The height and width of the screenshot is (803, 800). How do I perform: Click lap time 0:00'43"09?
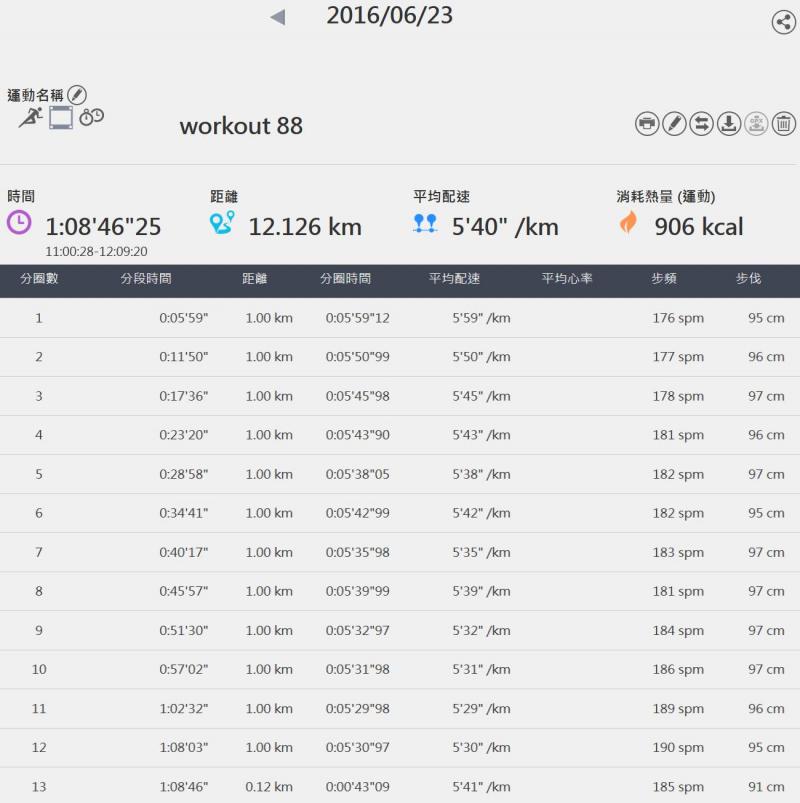click(x=357, y=787)
